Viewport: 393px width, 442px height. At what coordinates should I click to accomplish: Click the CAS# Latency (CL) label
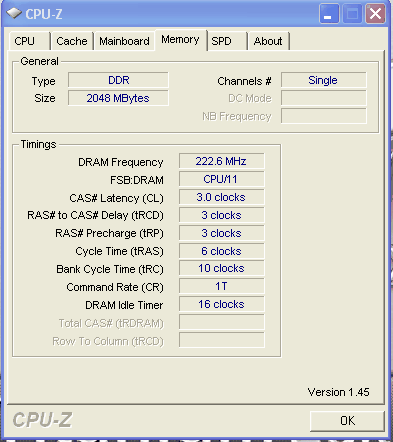point(116,198)
